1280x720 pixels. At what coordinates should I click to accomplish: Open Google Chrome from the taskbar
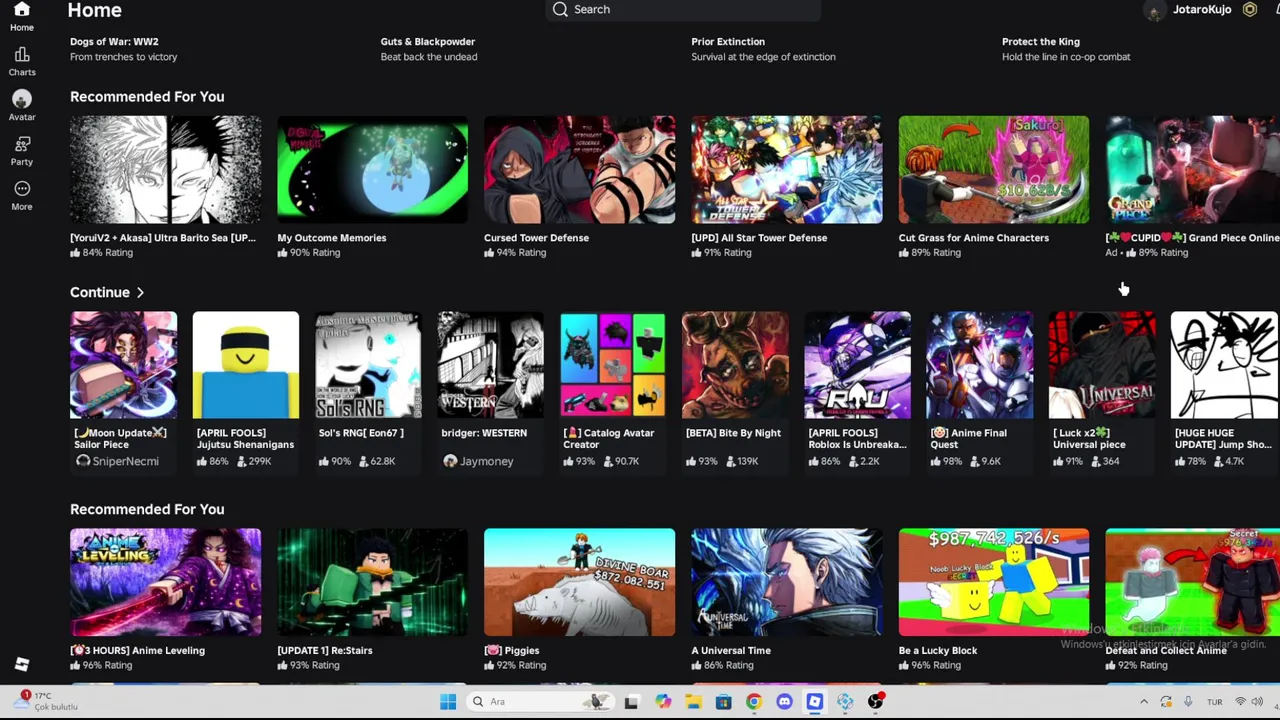[x=754, y=702]
